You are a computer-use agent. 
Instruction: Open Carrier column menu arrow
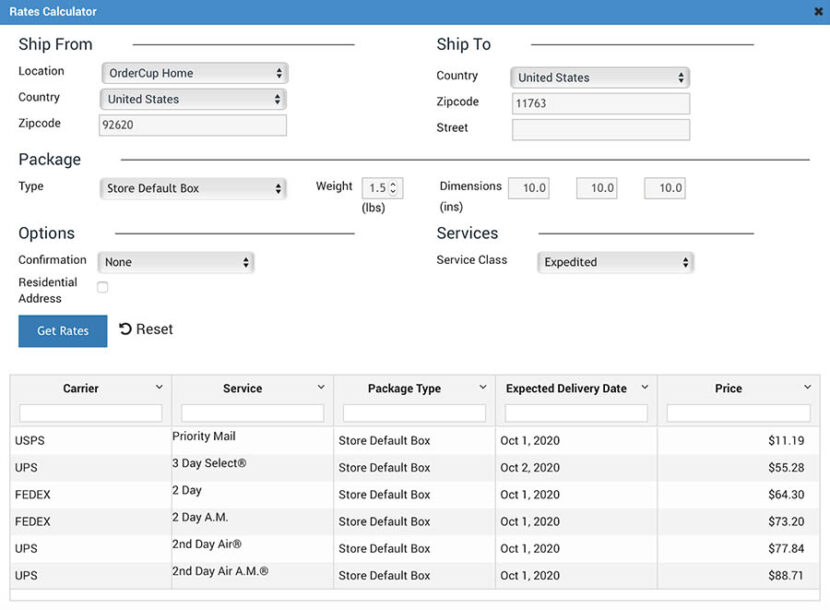pos(159,387)
